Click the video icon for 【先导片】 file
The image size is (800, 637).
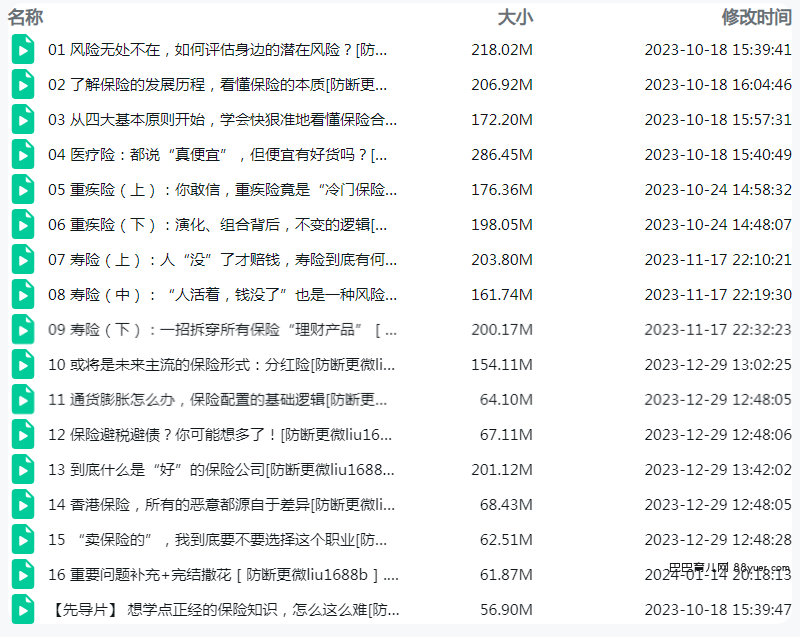click(x=22, y=609)
